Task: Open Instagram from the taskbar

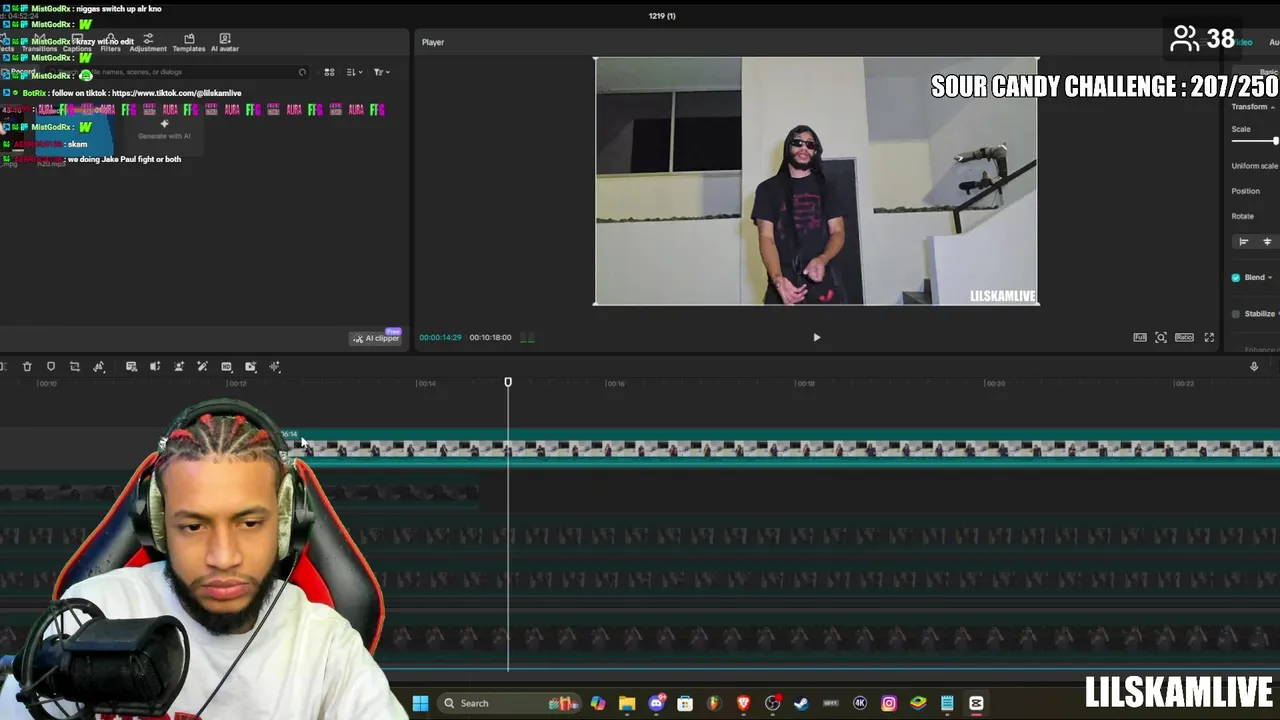Action: pos(889,703)
